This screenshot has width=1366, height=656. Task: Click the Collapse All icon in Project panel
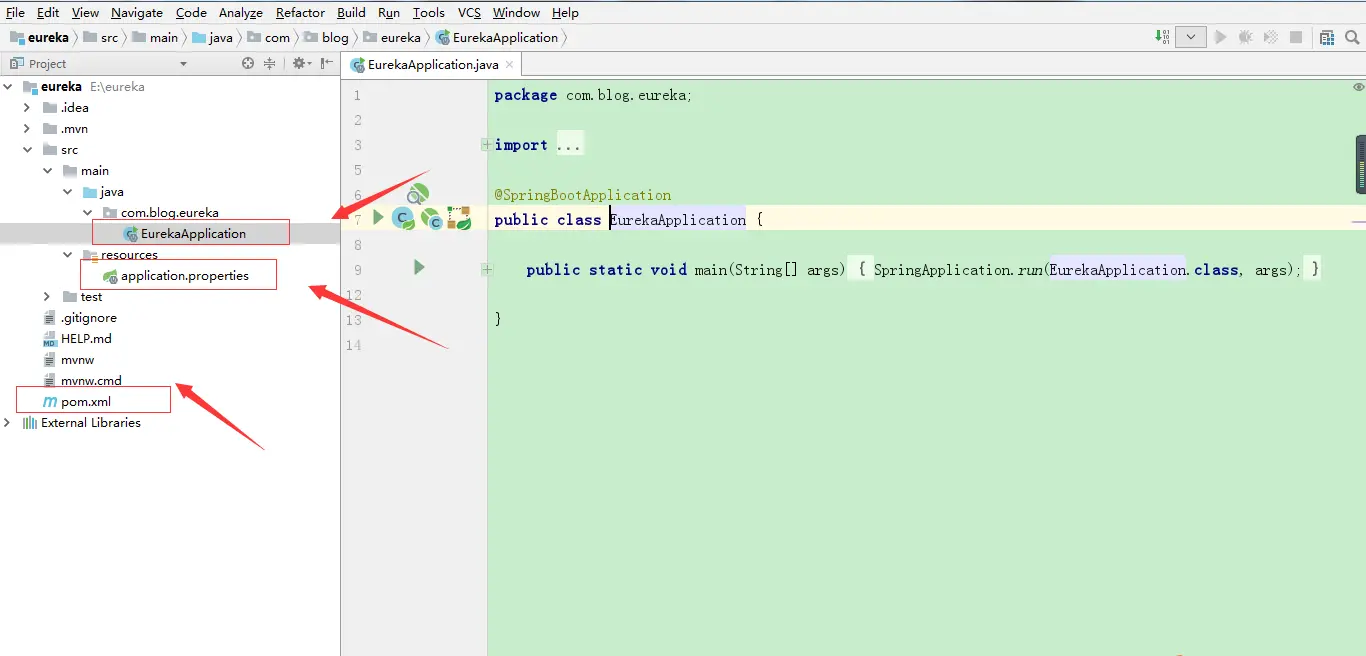269,63
